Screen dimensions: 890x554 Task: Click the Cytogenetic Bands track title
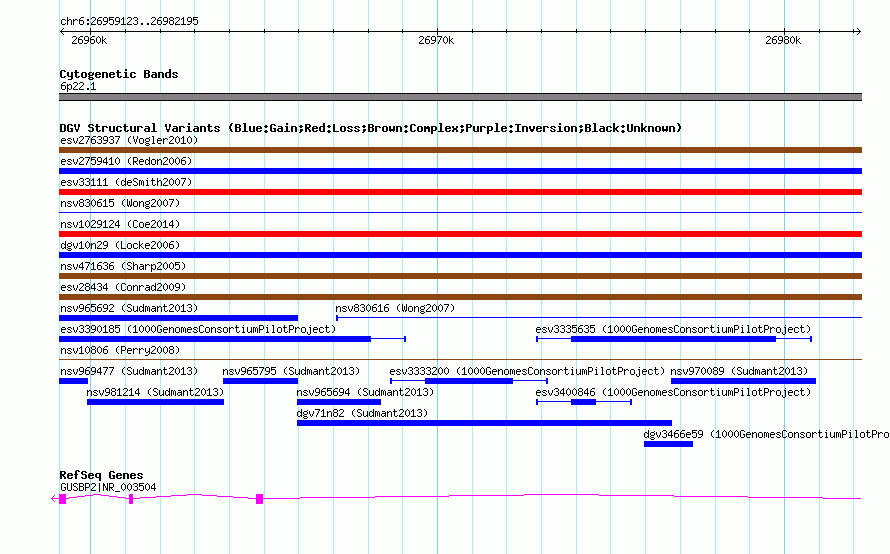119,74
